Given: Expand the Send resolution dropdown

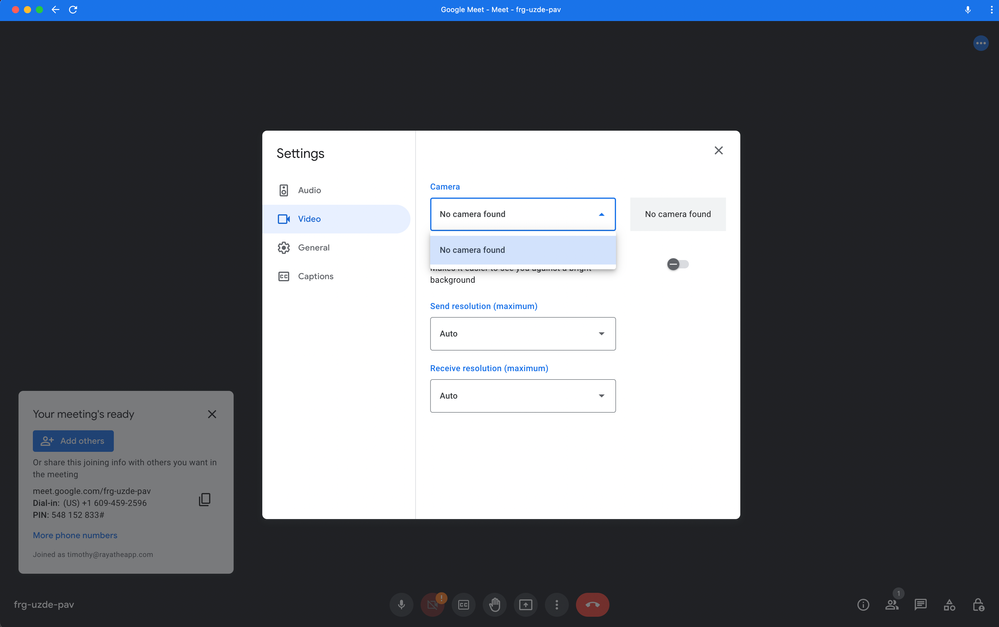Looking at the screenshot, I should [x=522, y=334].
